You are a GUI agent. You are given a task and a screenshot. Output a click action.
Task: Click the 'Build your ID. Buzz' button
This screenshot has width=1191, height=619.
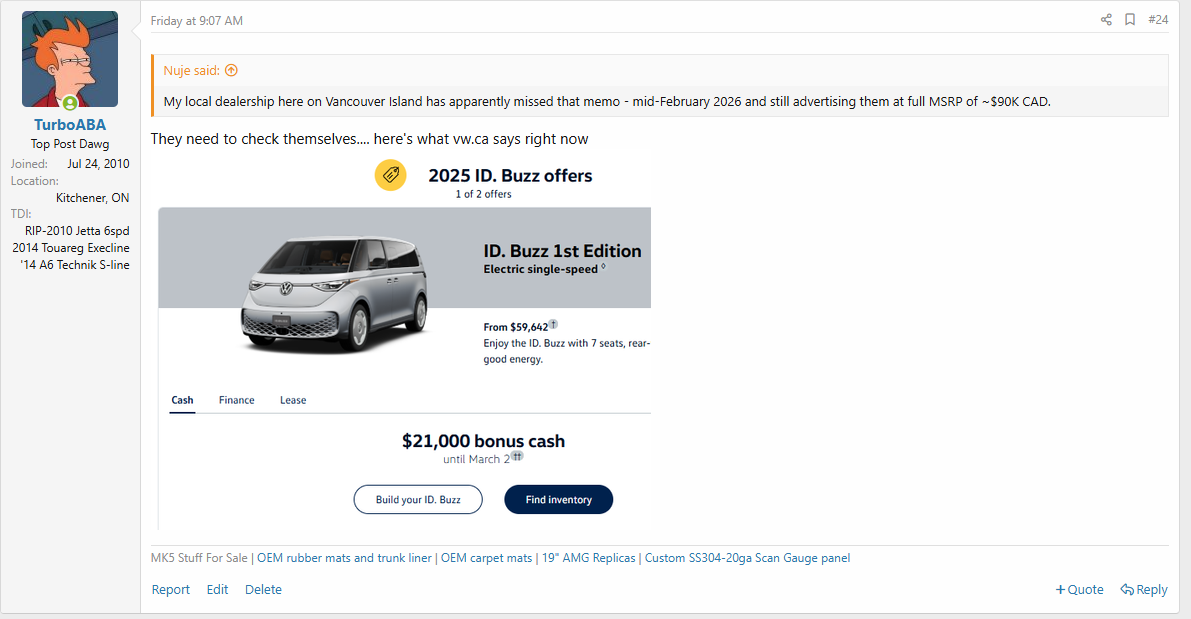[418, 500]
